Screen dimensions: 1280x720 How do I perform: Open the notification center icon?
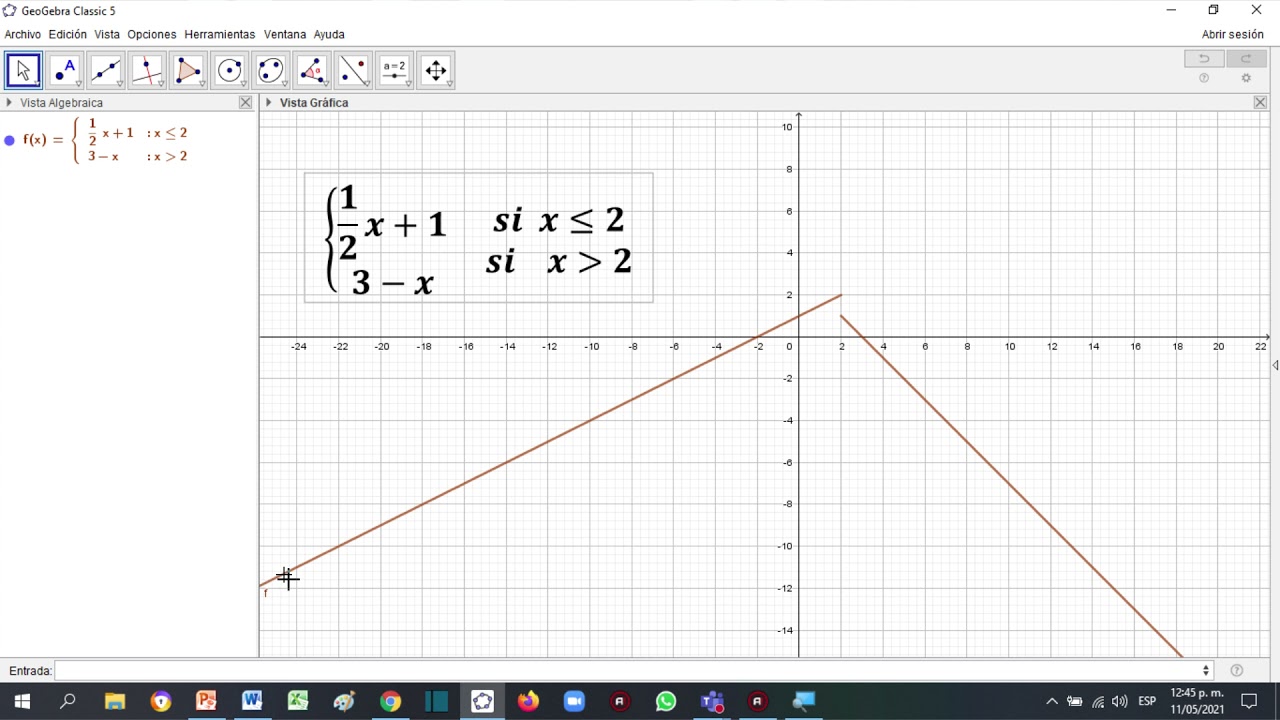1249,701
